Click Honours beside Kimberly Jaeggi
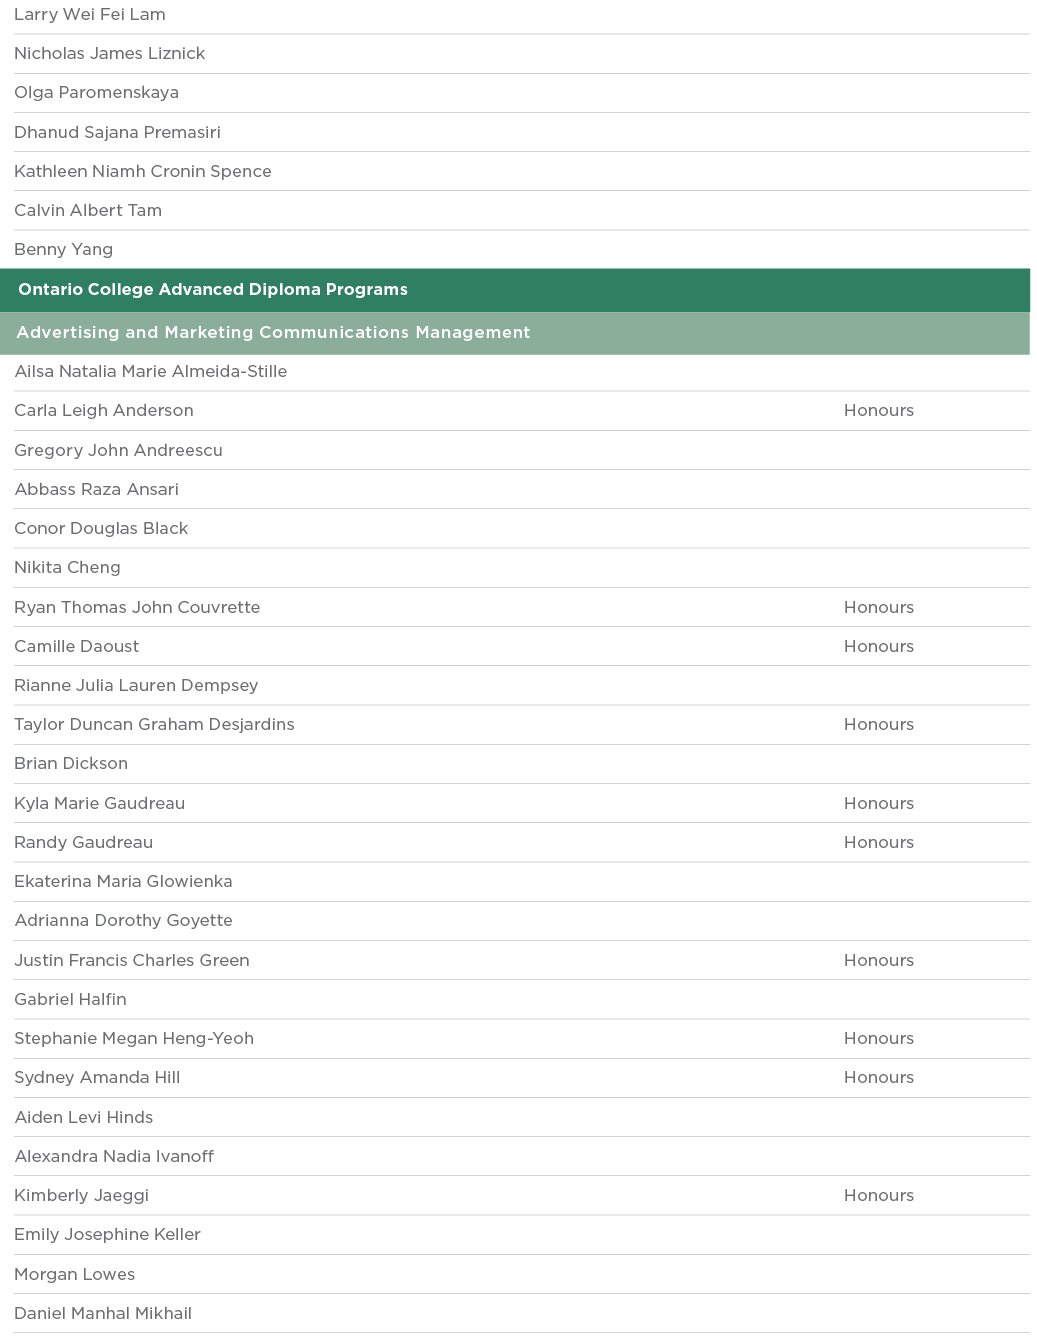 pyautogui.click(x=878, y=1196)
